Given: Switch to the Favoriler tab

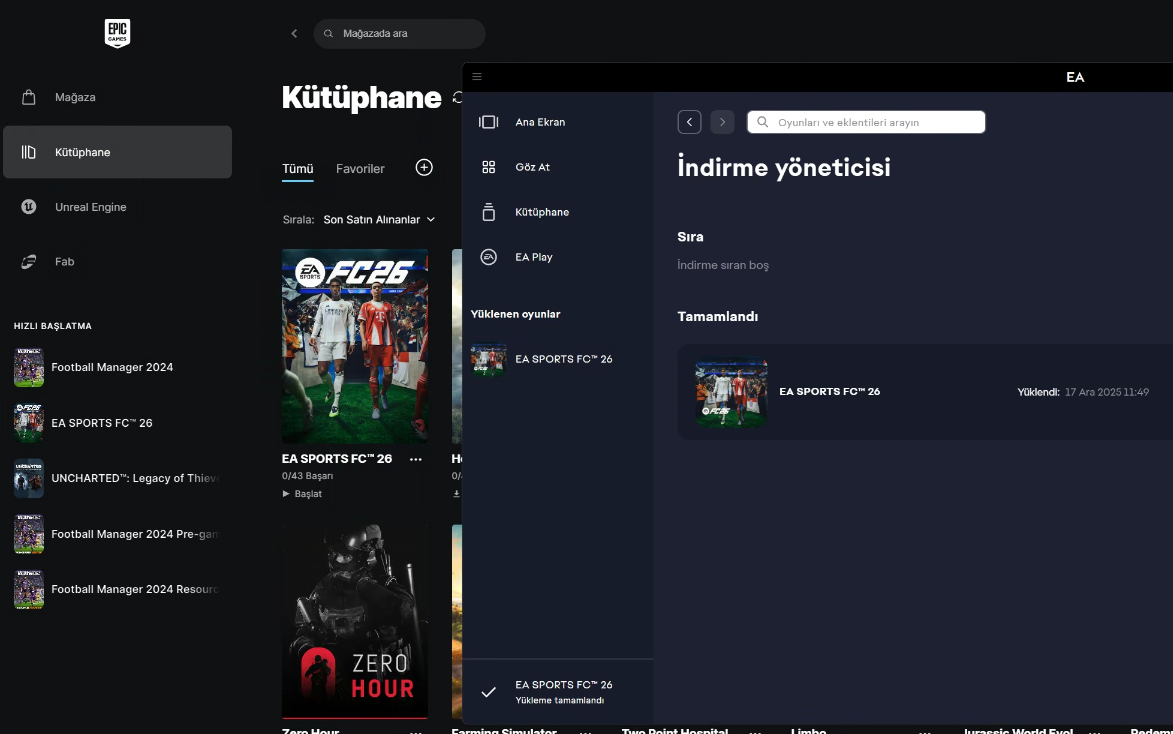Looking at the screenshot, I should coord(360,168).
